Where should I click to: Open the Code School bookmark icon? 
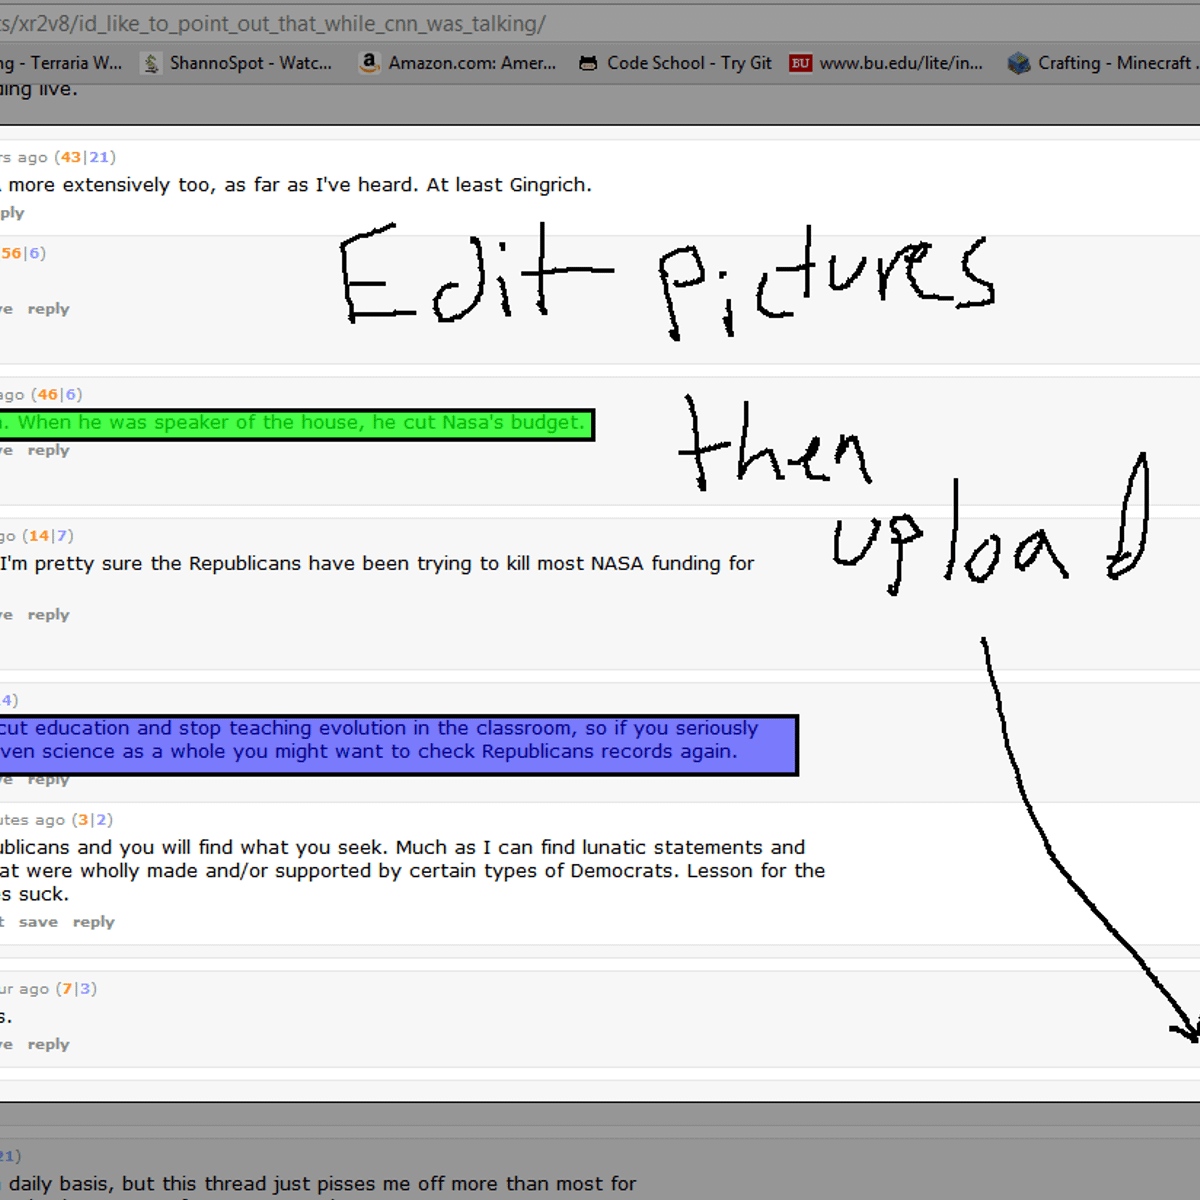click(x=588, y=63)
